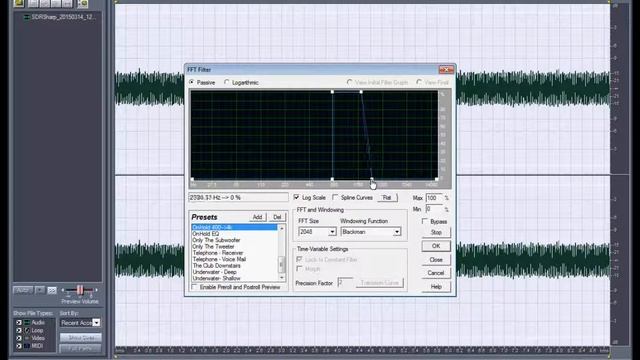Close the FFT Filter dialog window
Viewport: 640px width, 360px height.
click(446, 70)
